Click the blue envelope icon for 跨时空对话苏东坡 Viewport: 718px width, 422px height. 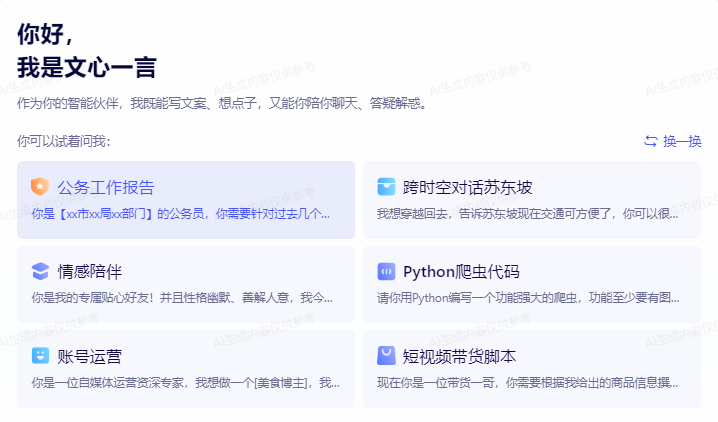point(386,187)
